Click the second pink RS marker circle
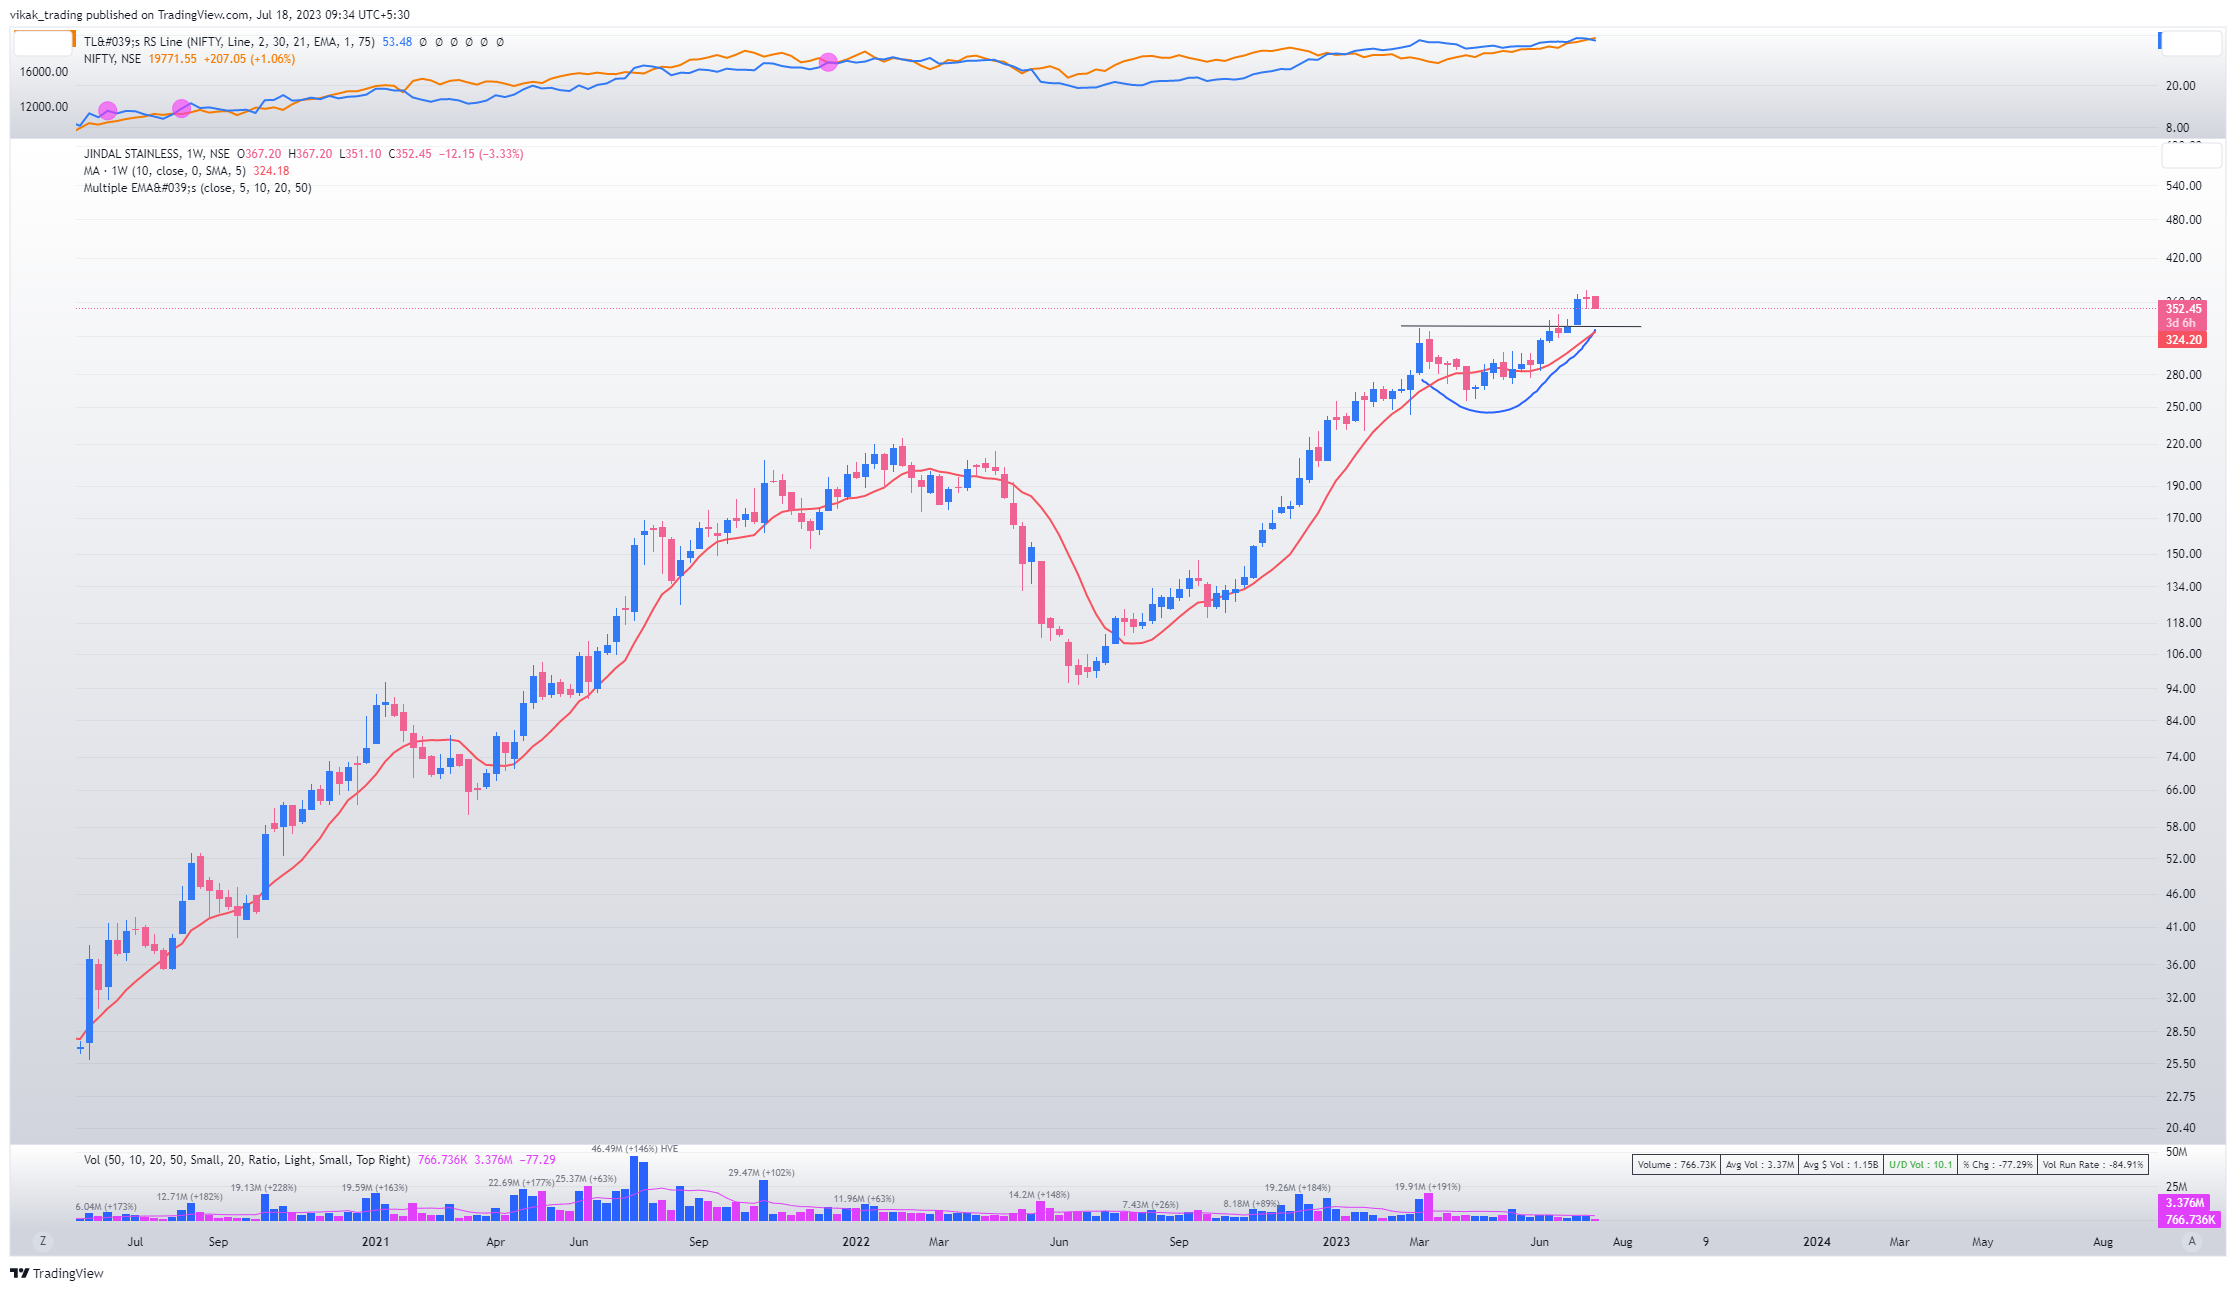This screenshot has height=1291, width=2236. pos(182,108)
